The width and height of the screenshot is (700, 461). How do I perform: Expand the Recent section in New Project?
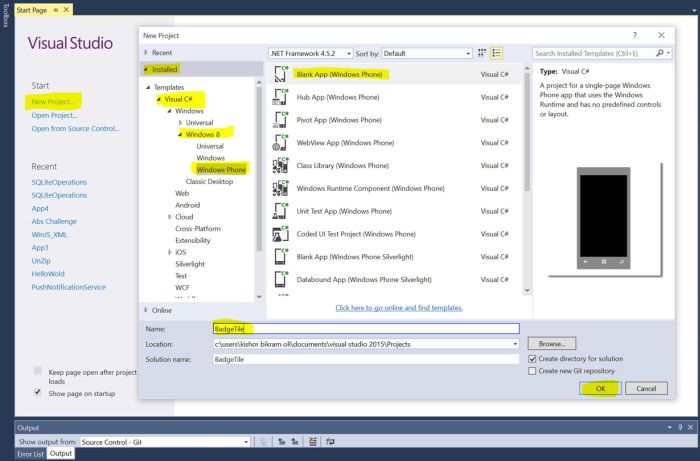pos(146,52)
